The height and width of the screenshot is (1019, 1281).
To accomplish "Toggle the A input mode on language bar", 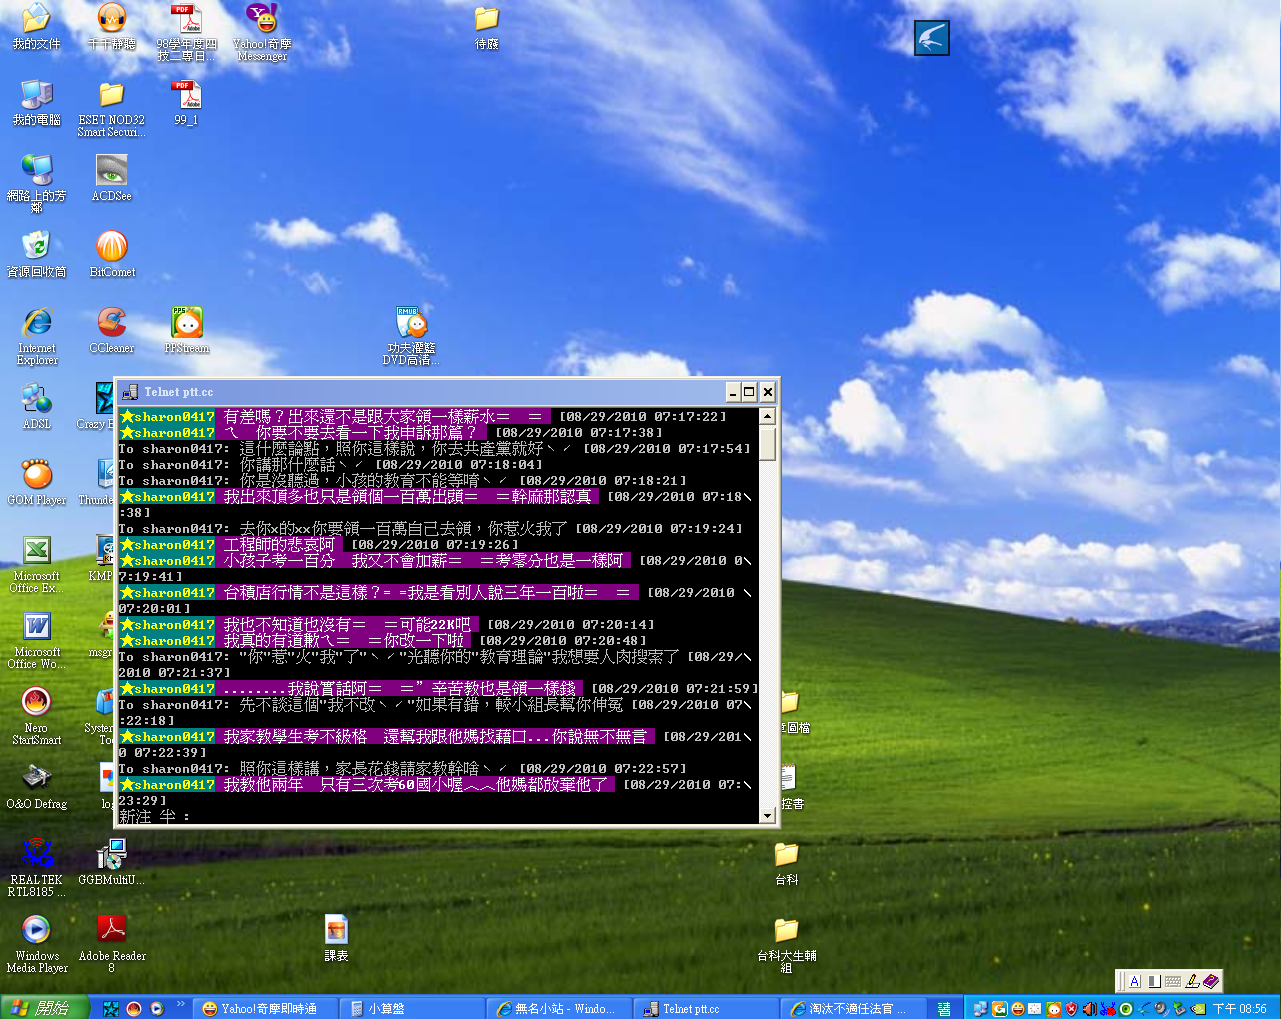I will pyautogui.click(x=1134, y=982).
